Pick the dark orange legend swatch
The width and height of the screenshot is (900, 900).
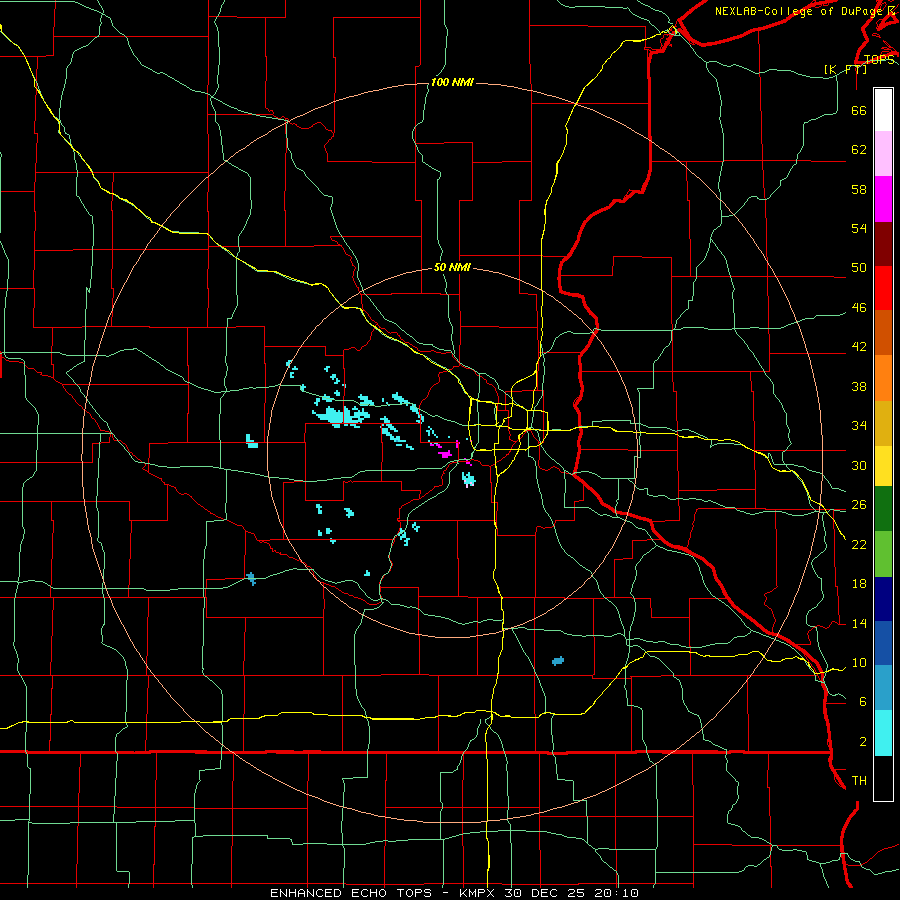point(883,333)
